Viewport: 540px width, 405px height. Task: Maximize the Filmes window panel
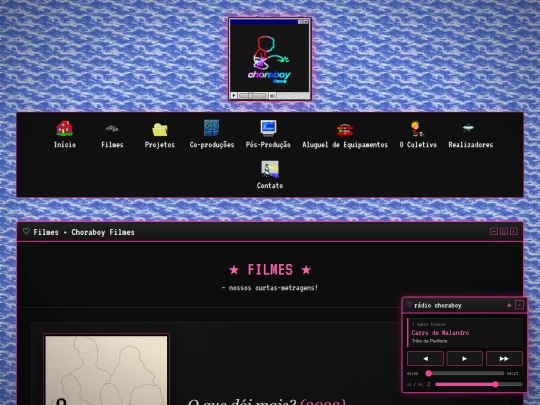click(504, 231)
